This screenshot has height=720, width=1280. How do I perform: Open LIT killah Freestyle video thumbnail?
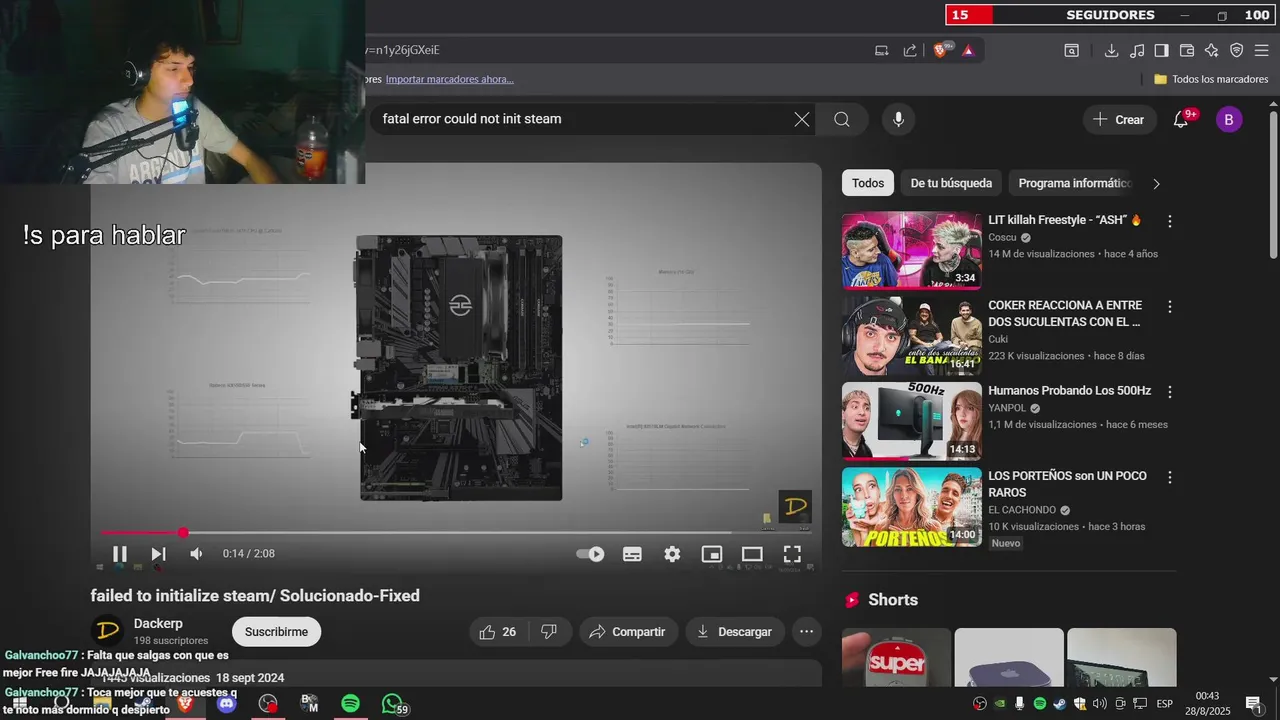click(911, 250)
